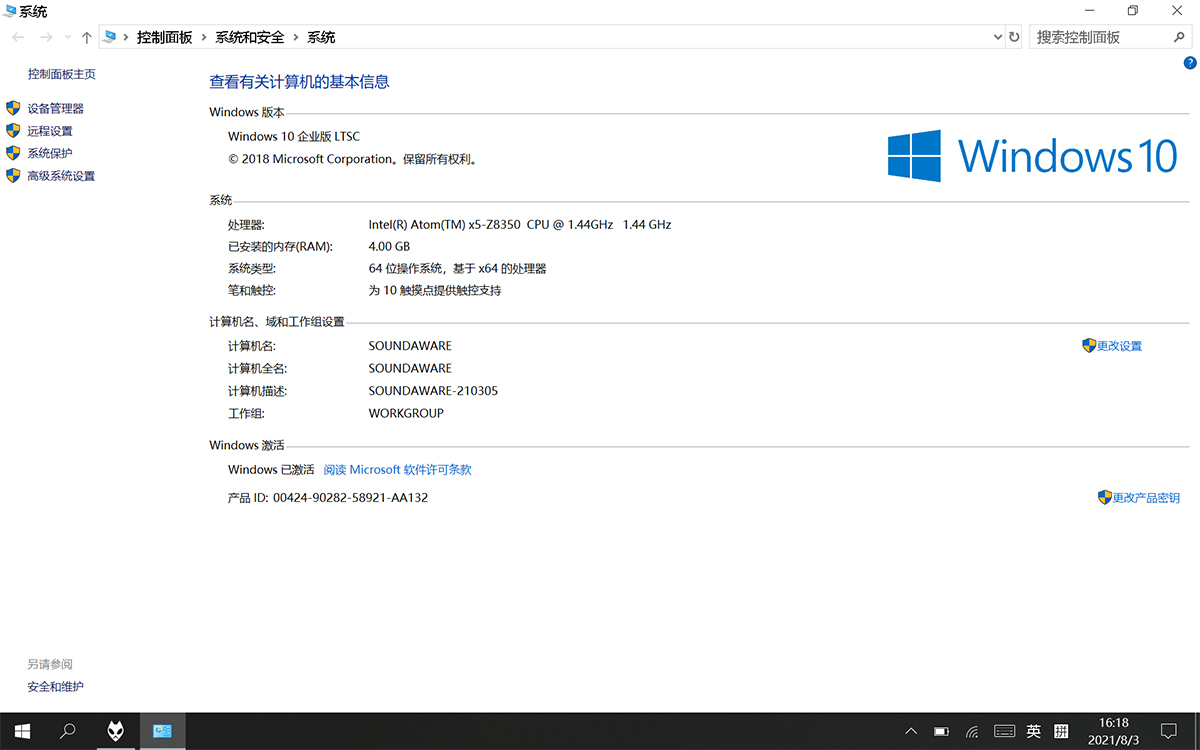Click the 拼 IME mode indicator

click(1062, 731)
